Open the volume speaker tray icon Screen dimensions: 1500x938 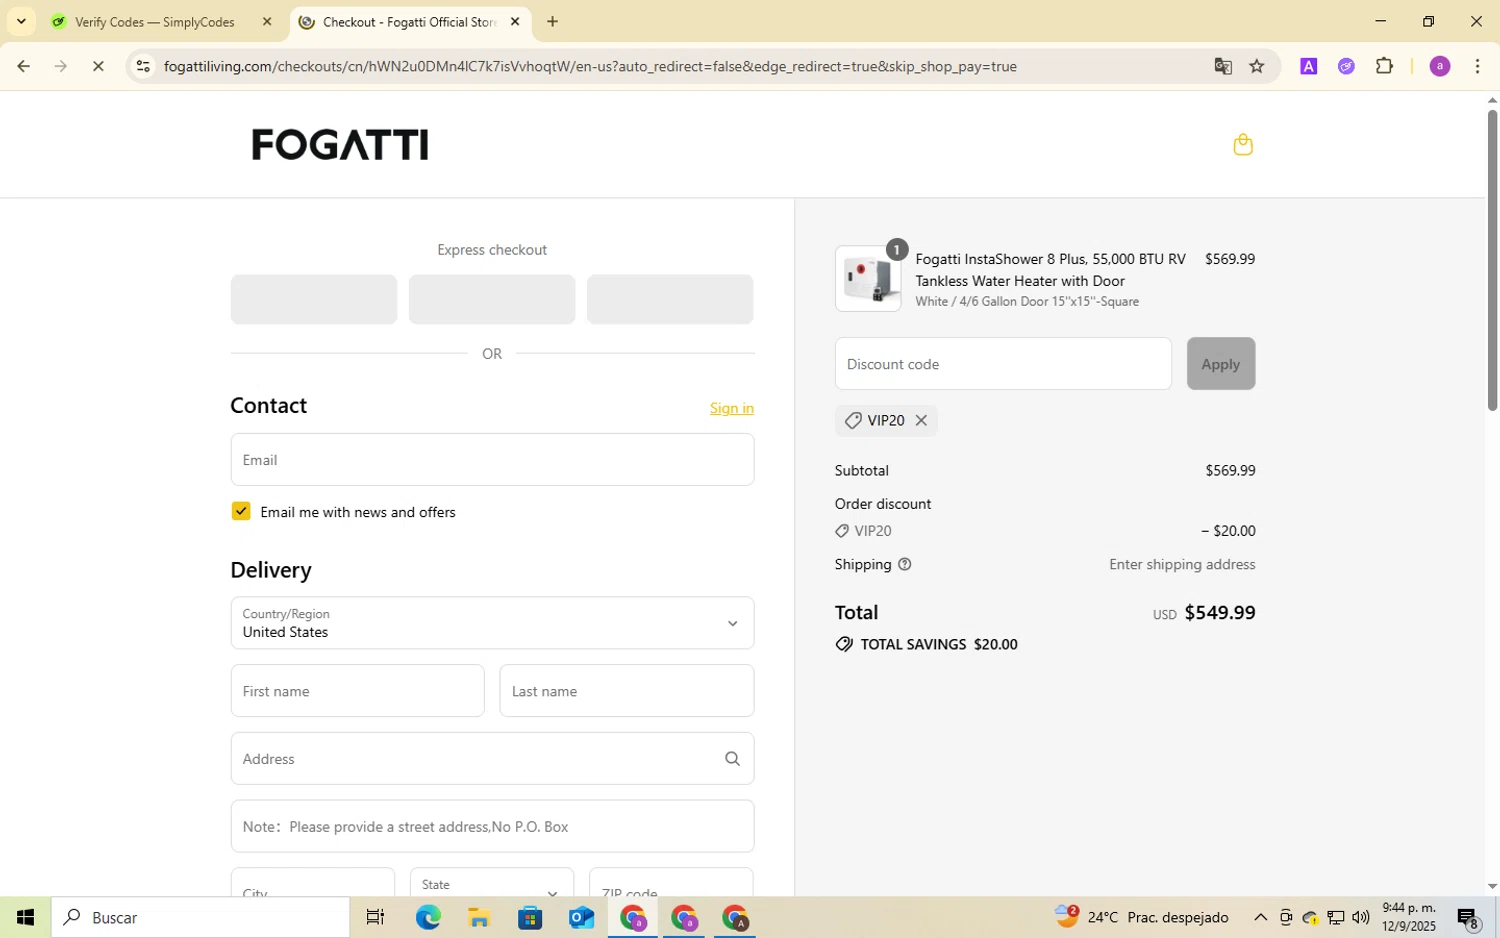click(x=1360, y=917)
